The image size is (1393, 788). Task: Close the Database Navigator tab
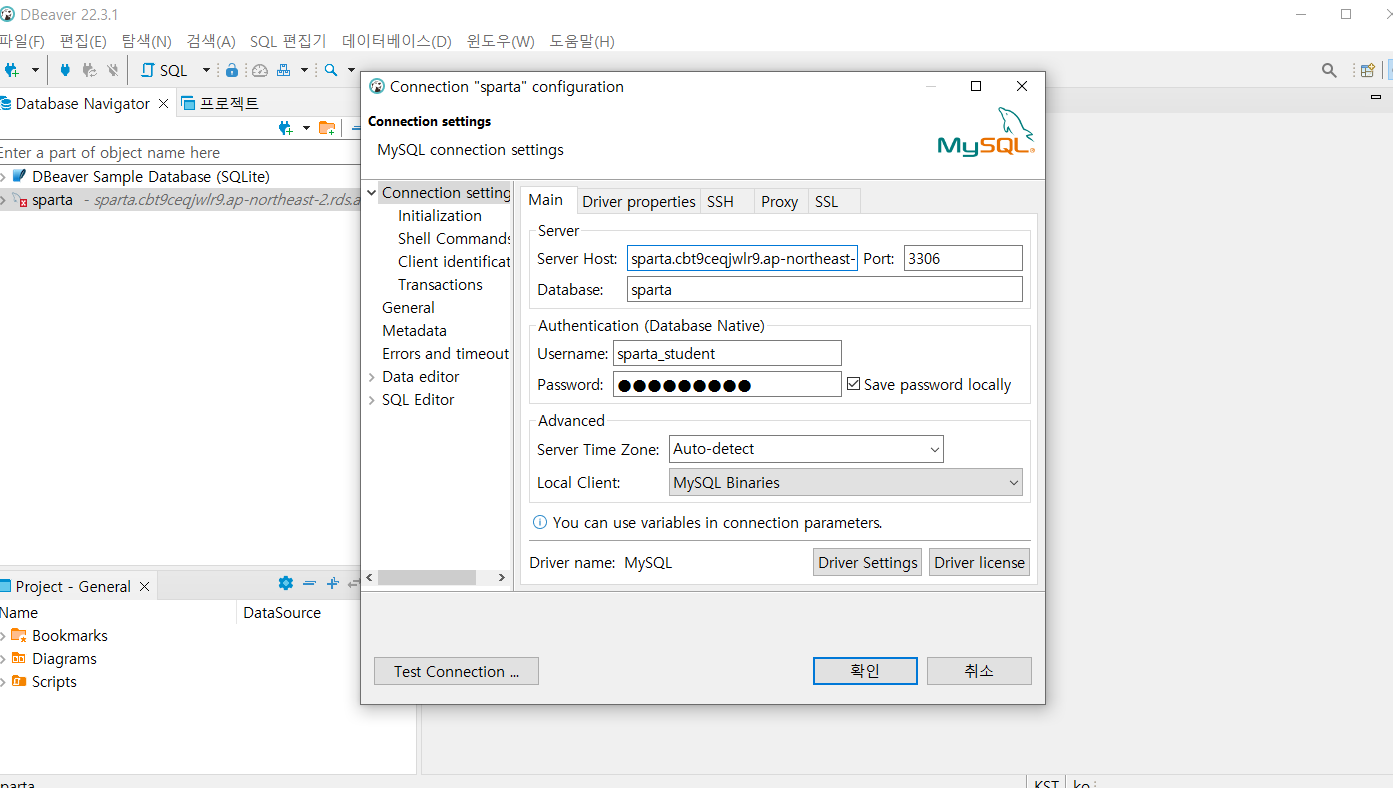click(164, 103)
